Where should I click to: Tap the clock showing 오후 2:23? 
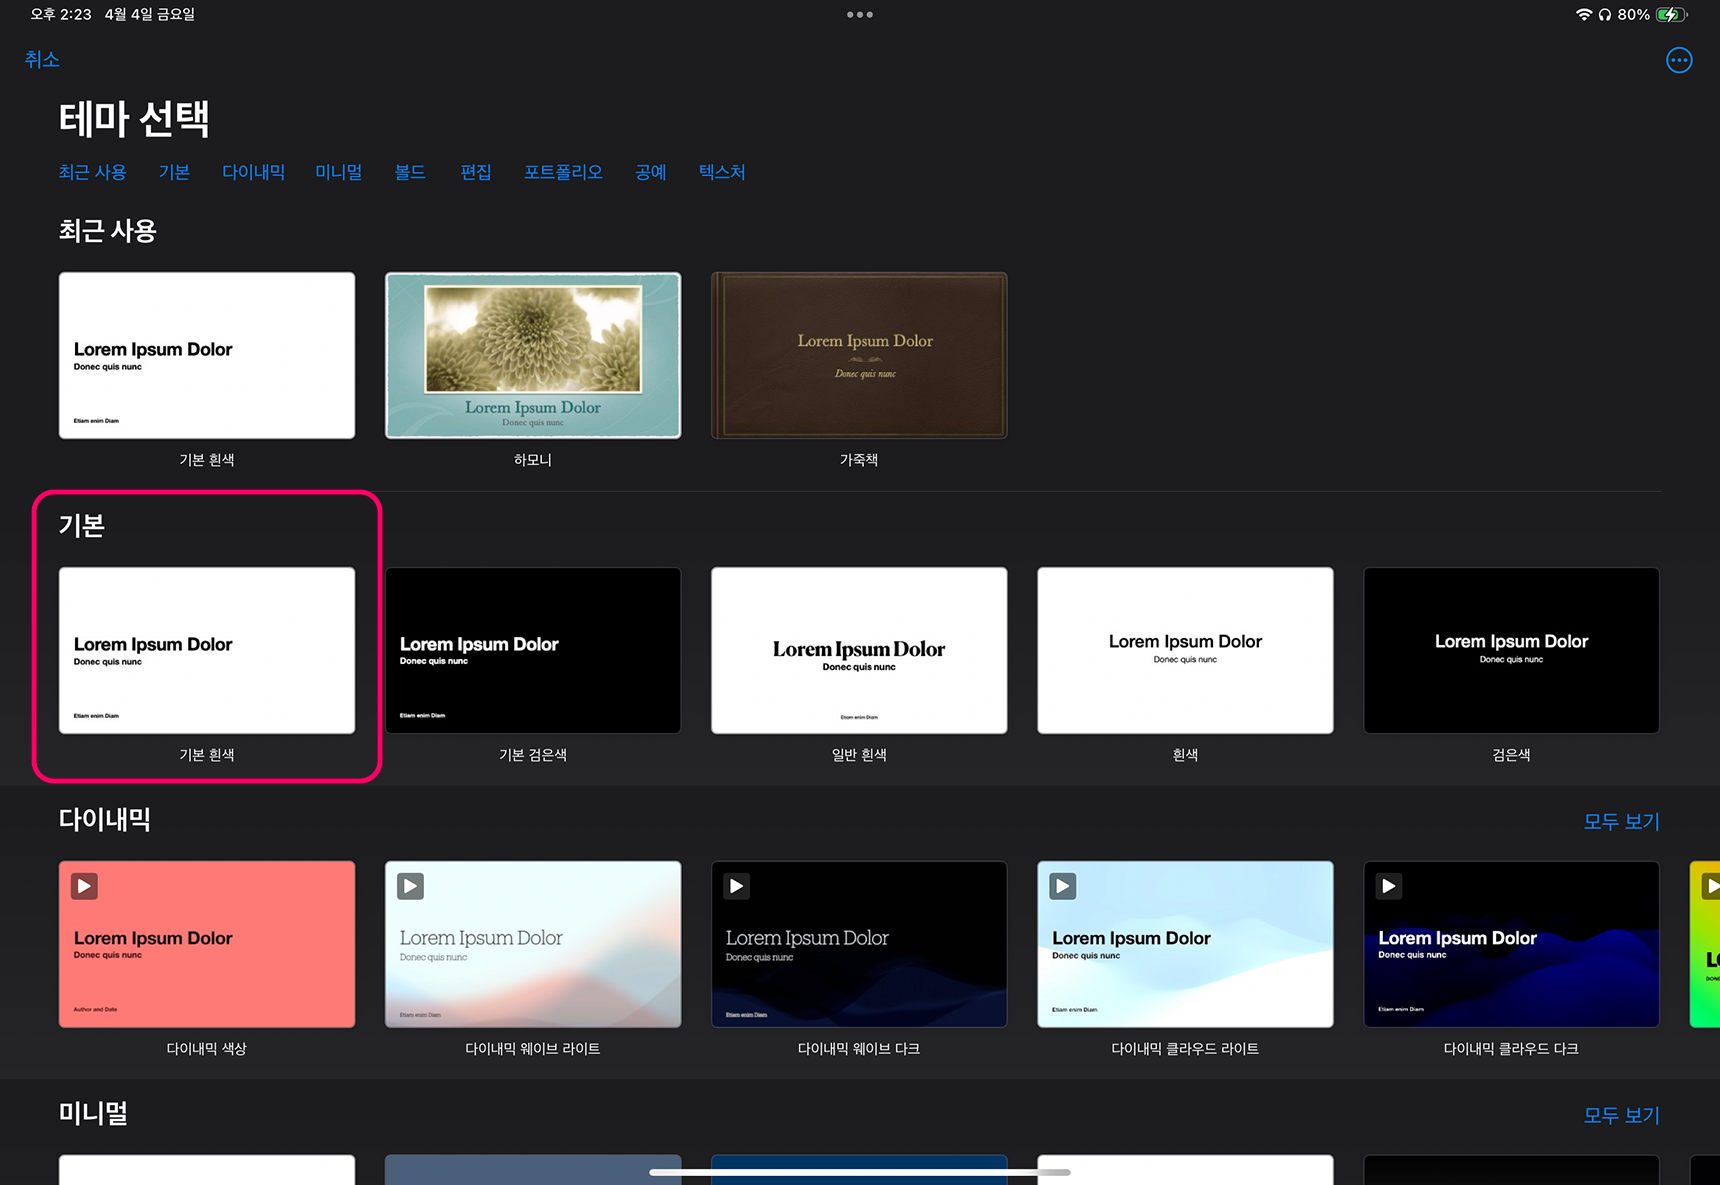(x=61, y=15)
